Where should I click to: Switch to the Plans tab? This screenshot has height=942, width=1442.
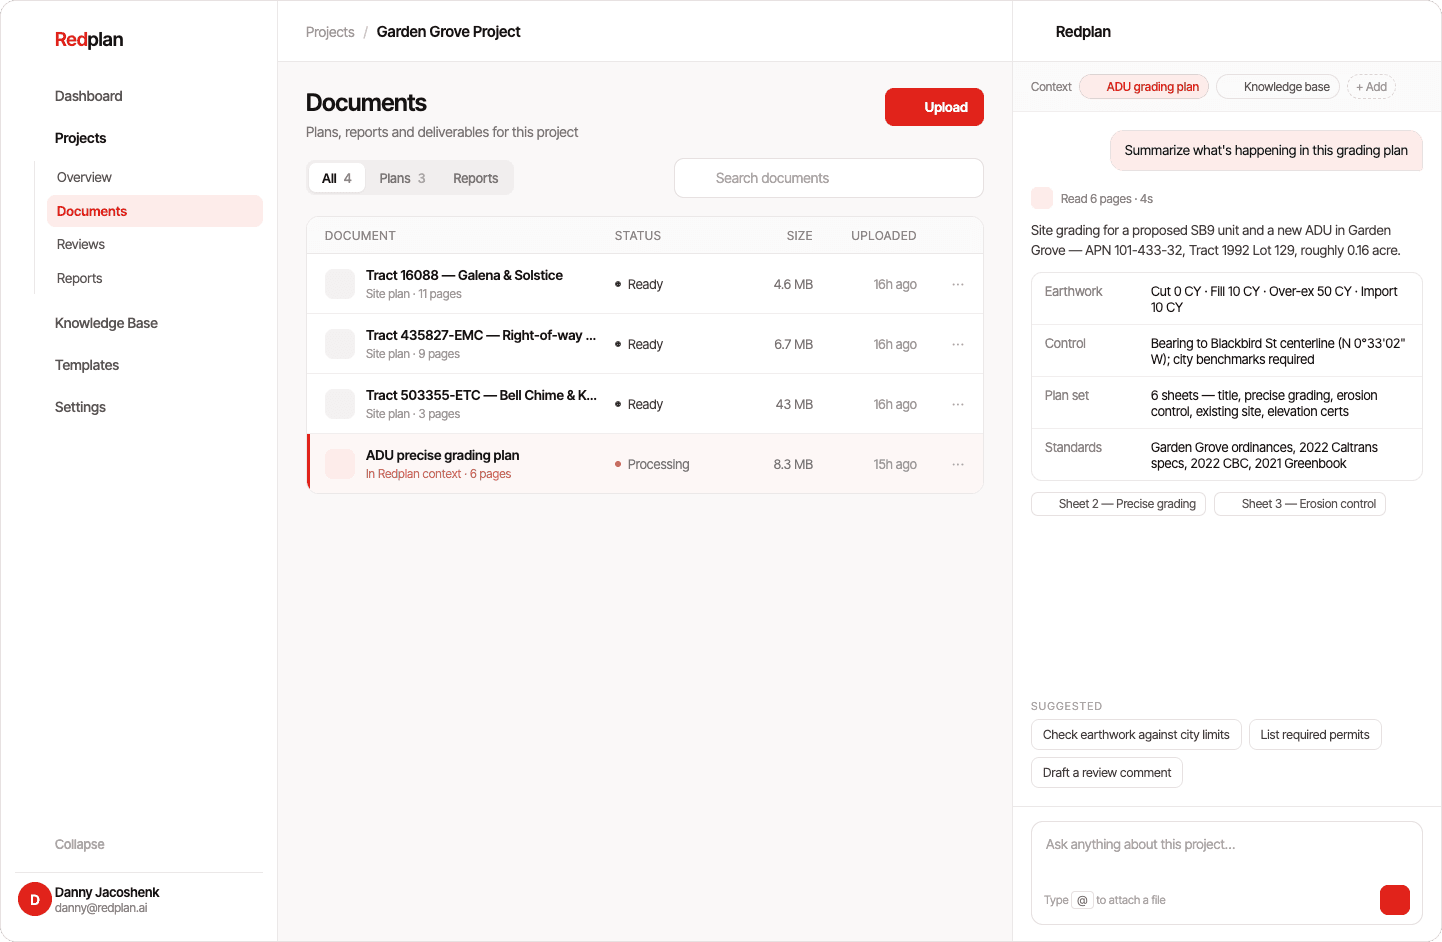[x=402, y=178]
